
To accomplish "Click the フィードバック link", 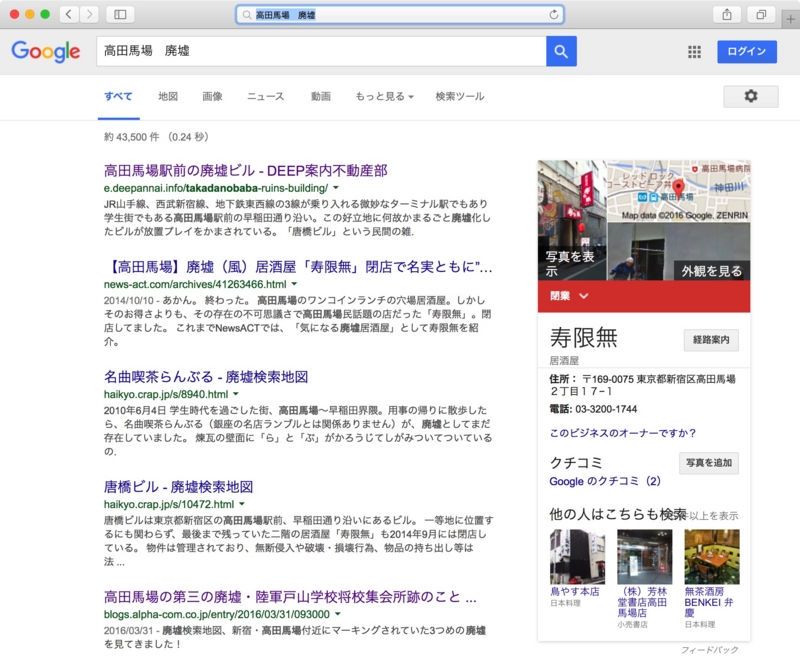I will 710,650.
